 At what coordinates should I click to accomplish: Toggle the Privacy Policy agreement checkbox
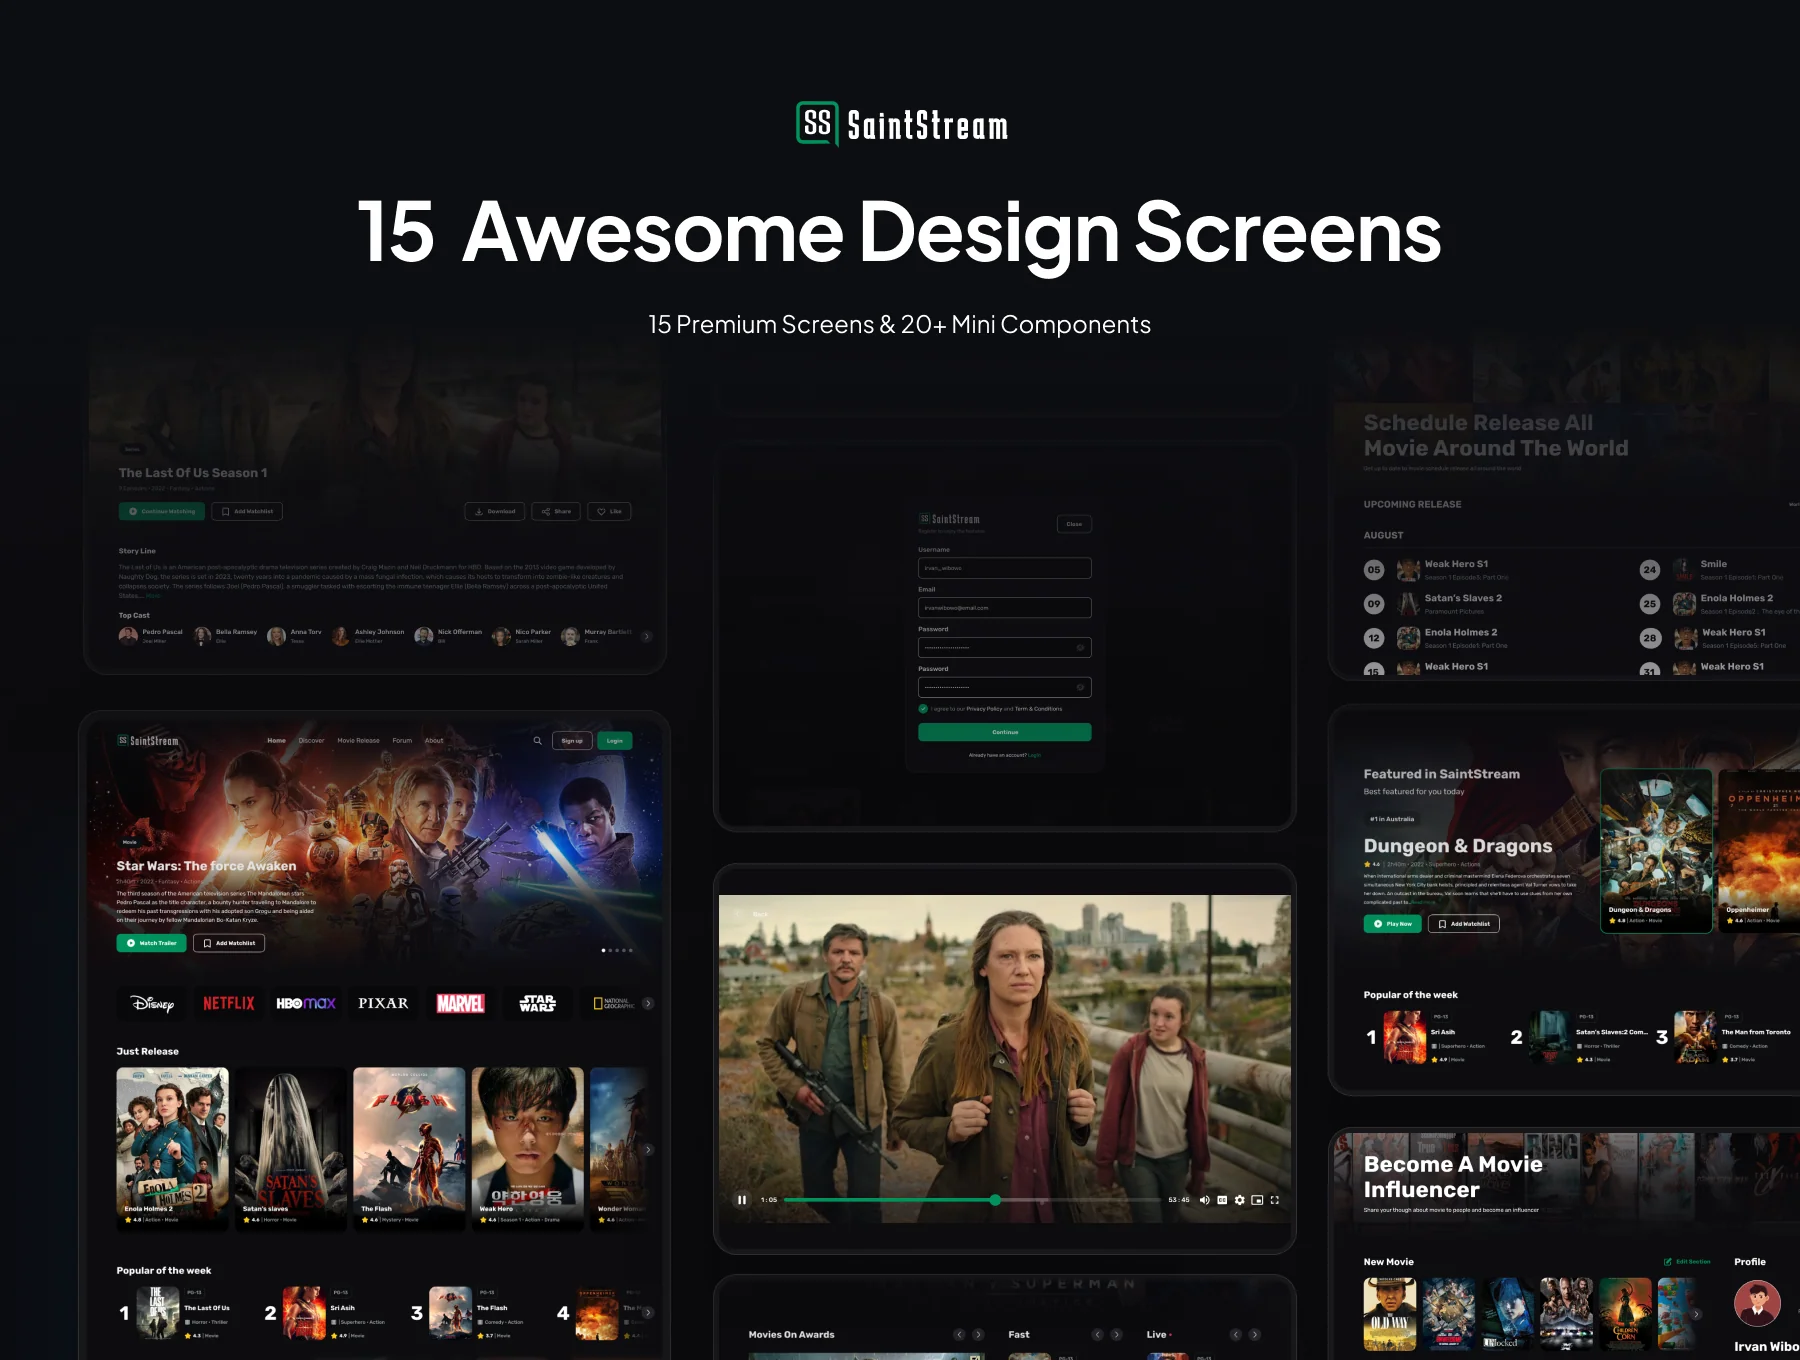point(923,709)
